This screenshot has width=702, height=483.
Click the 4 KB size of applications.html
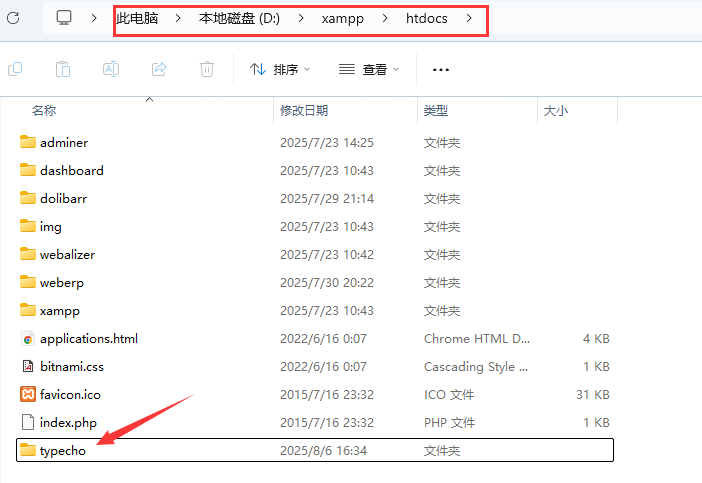596,338
